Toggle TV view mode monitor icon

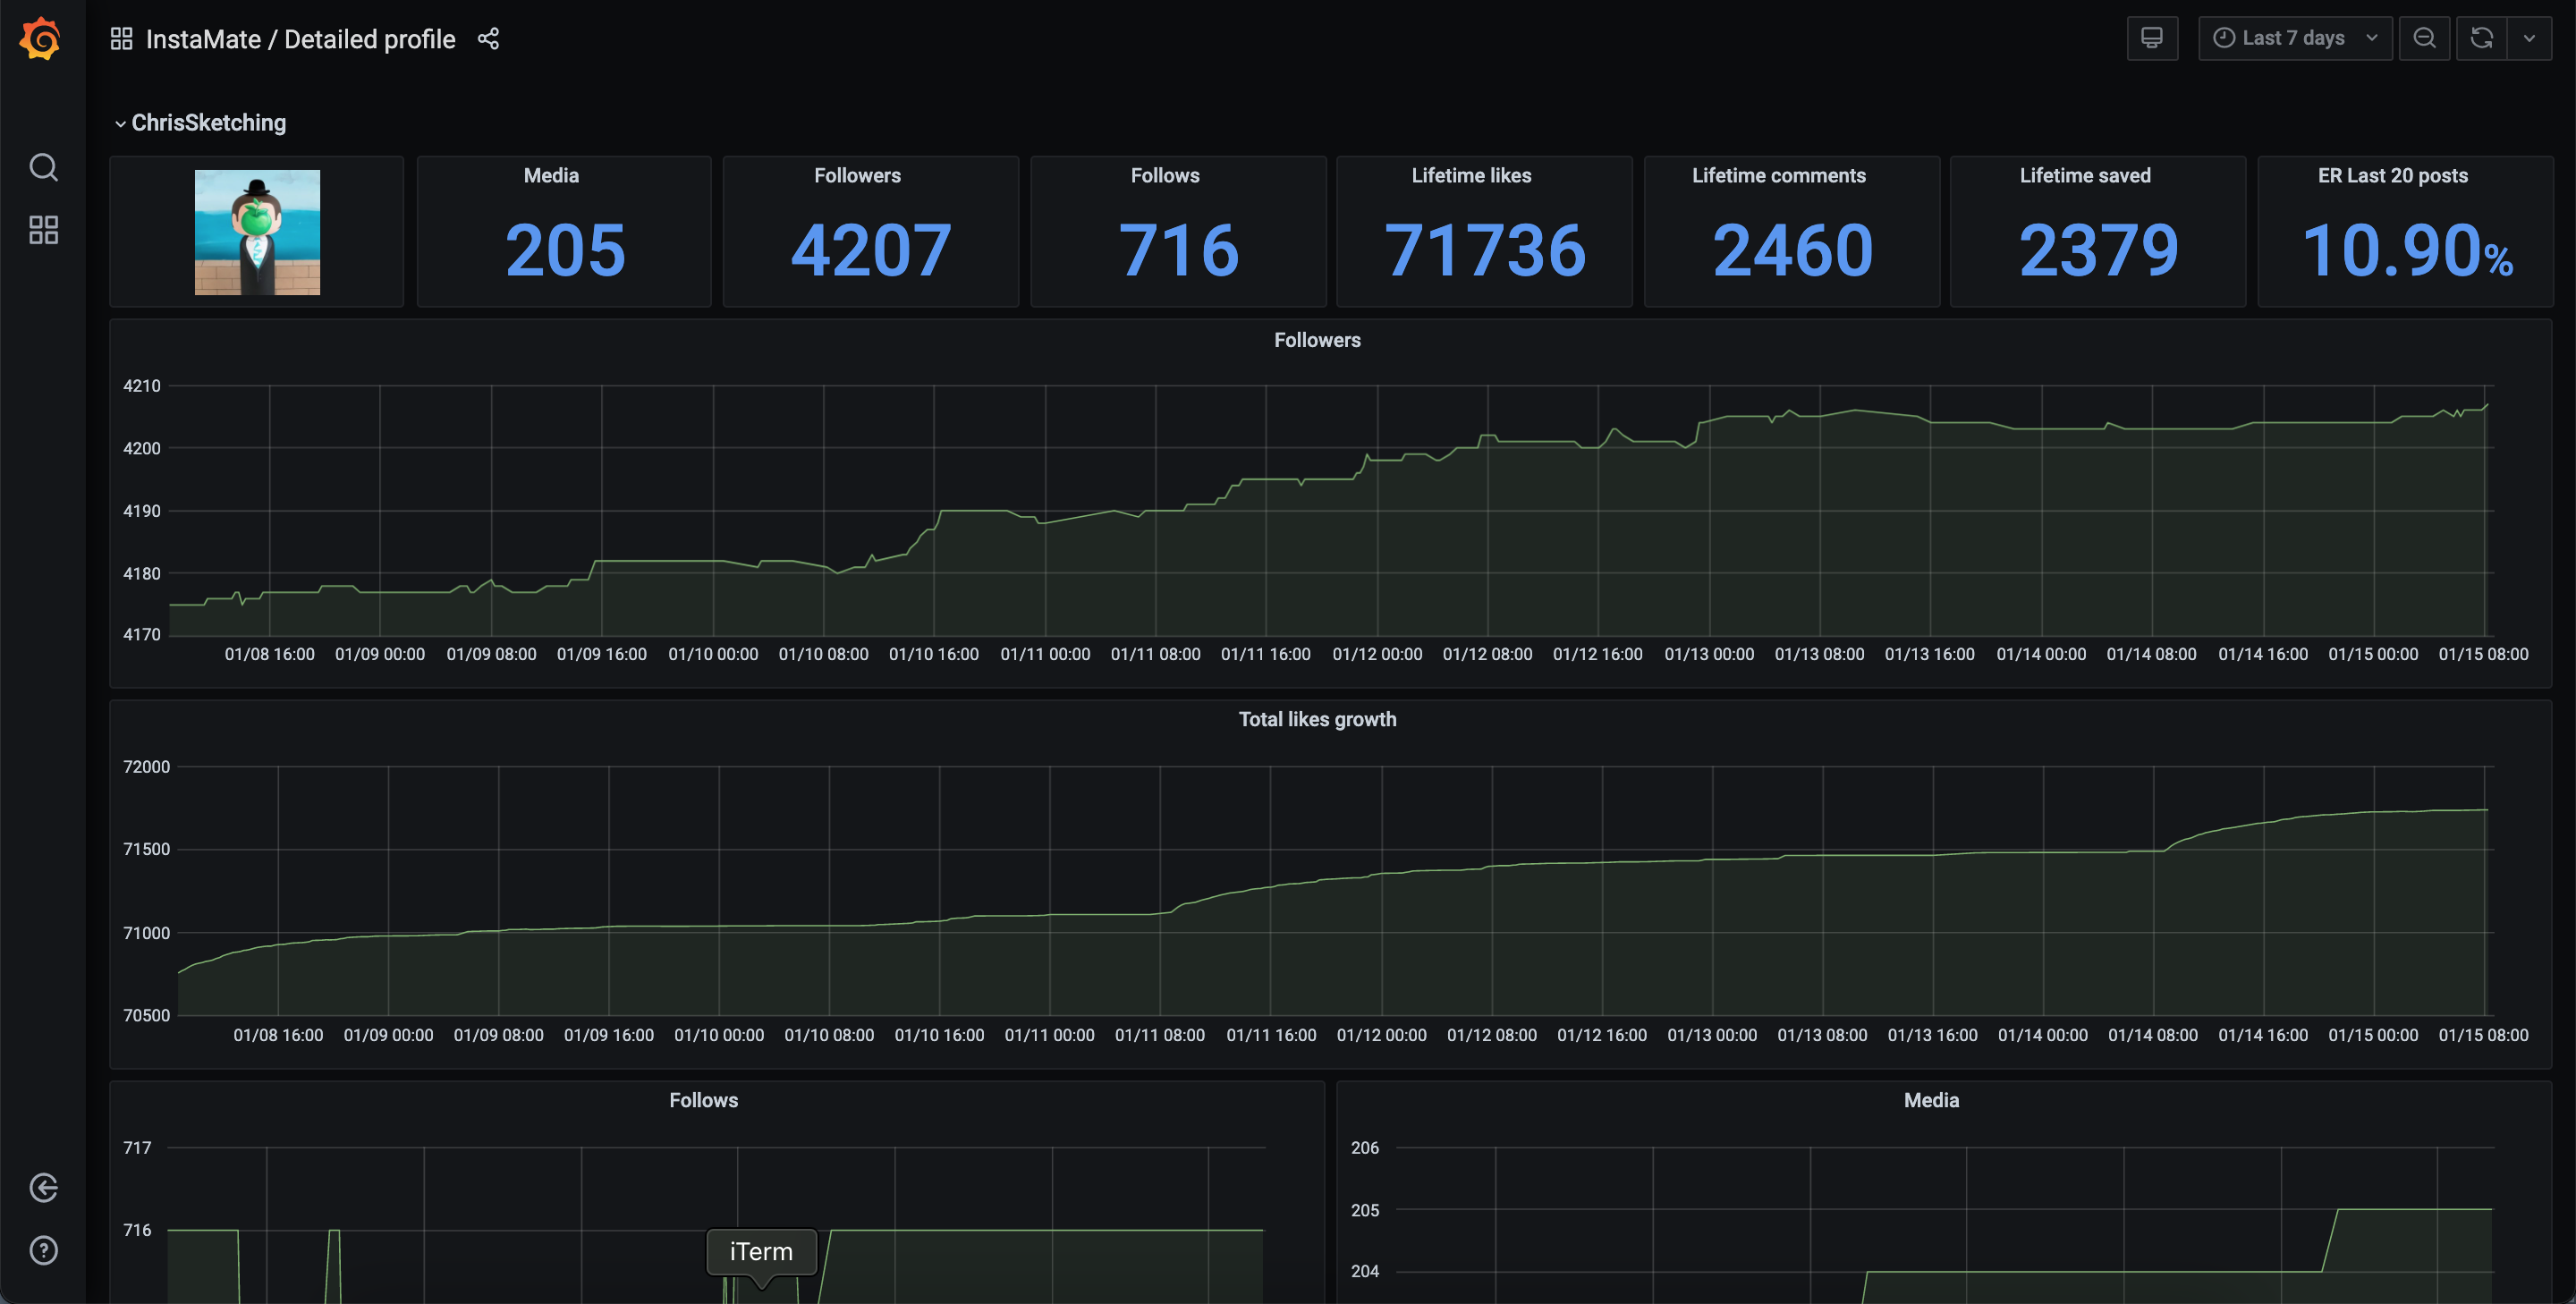pos(2152,38)
